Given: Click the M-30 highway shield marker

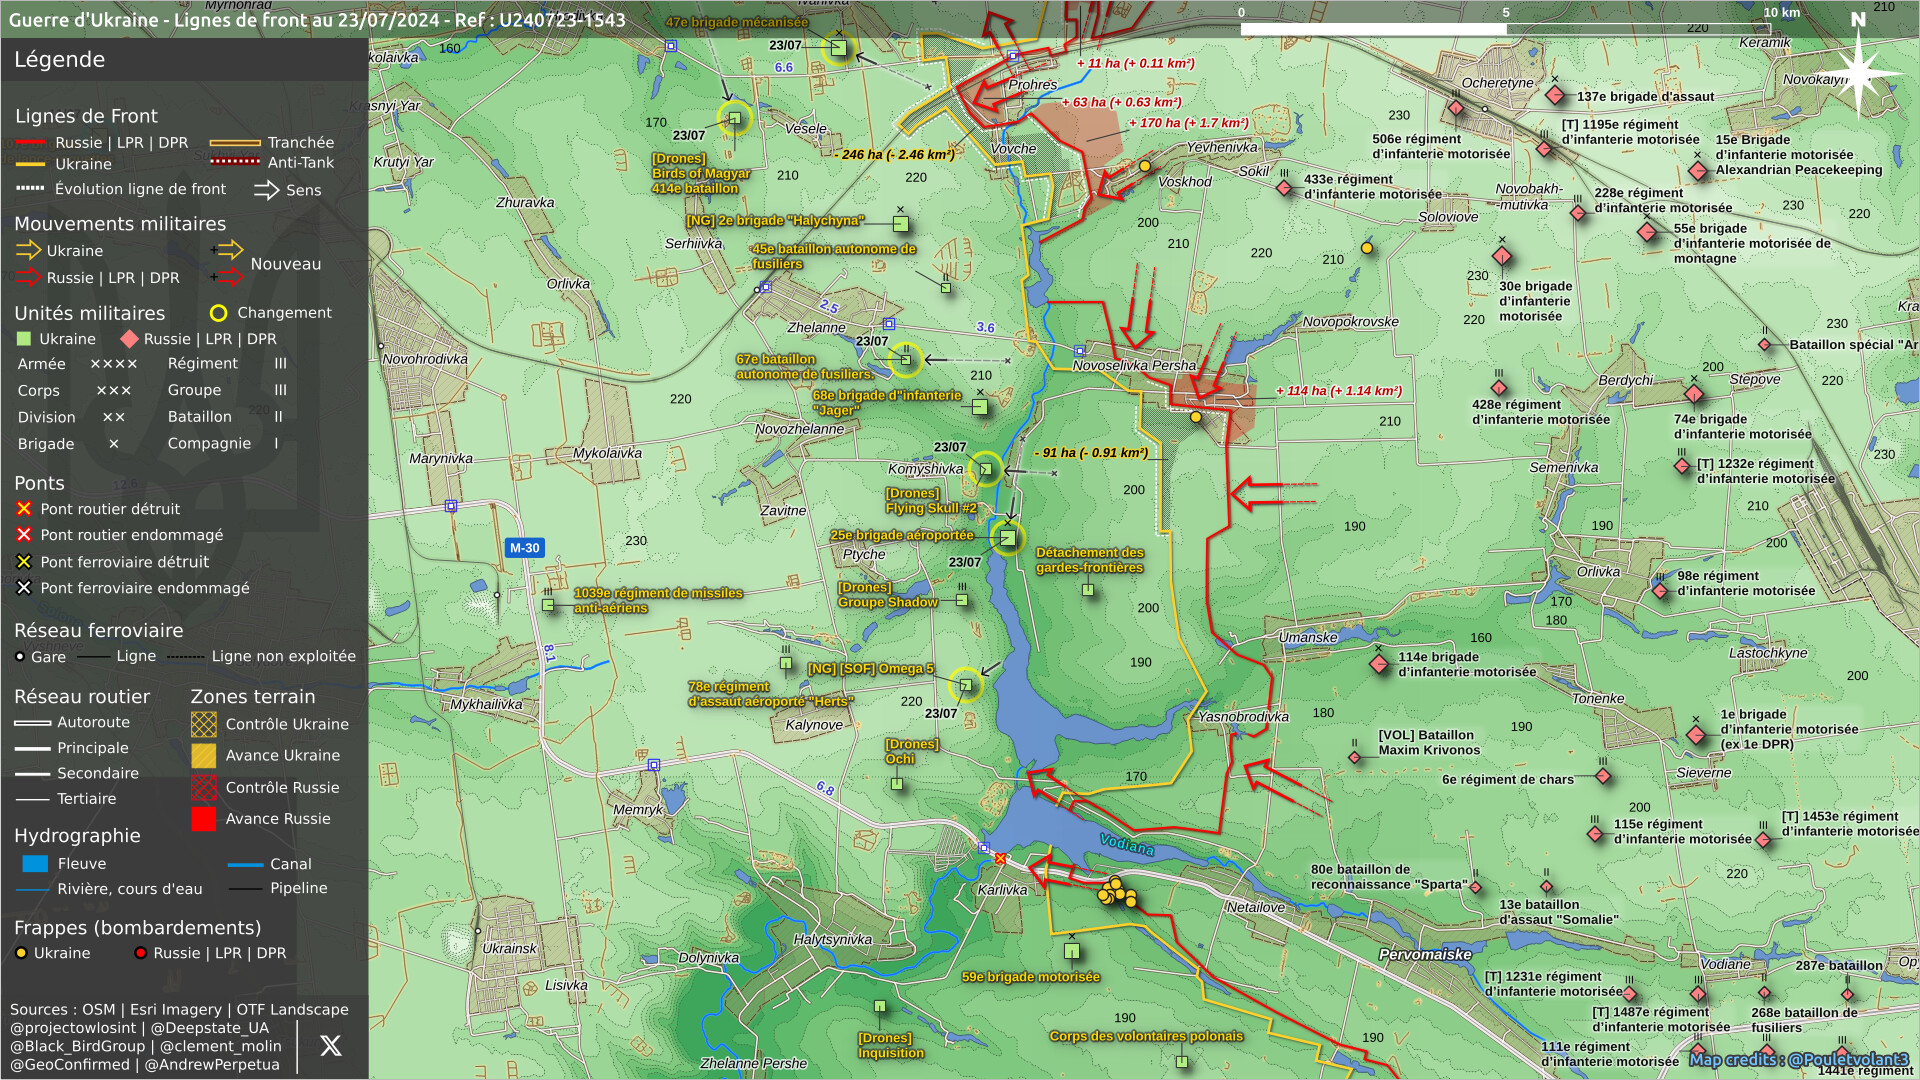Looking at the screenshot, I should click(x=524, y=548).
